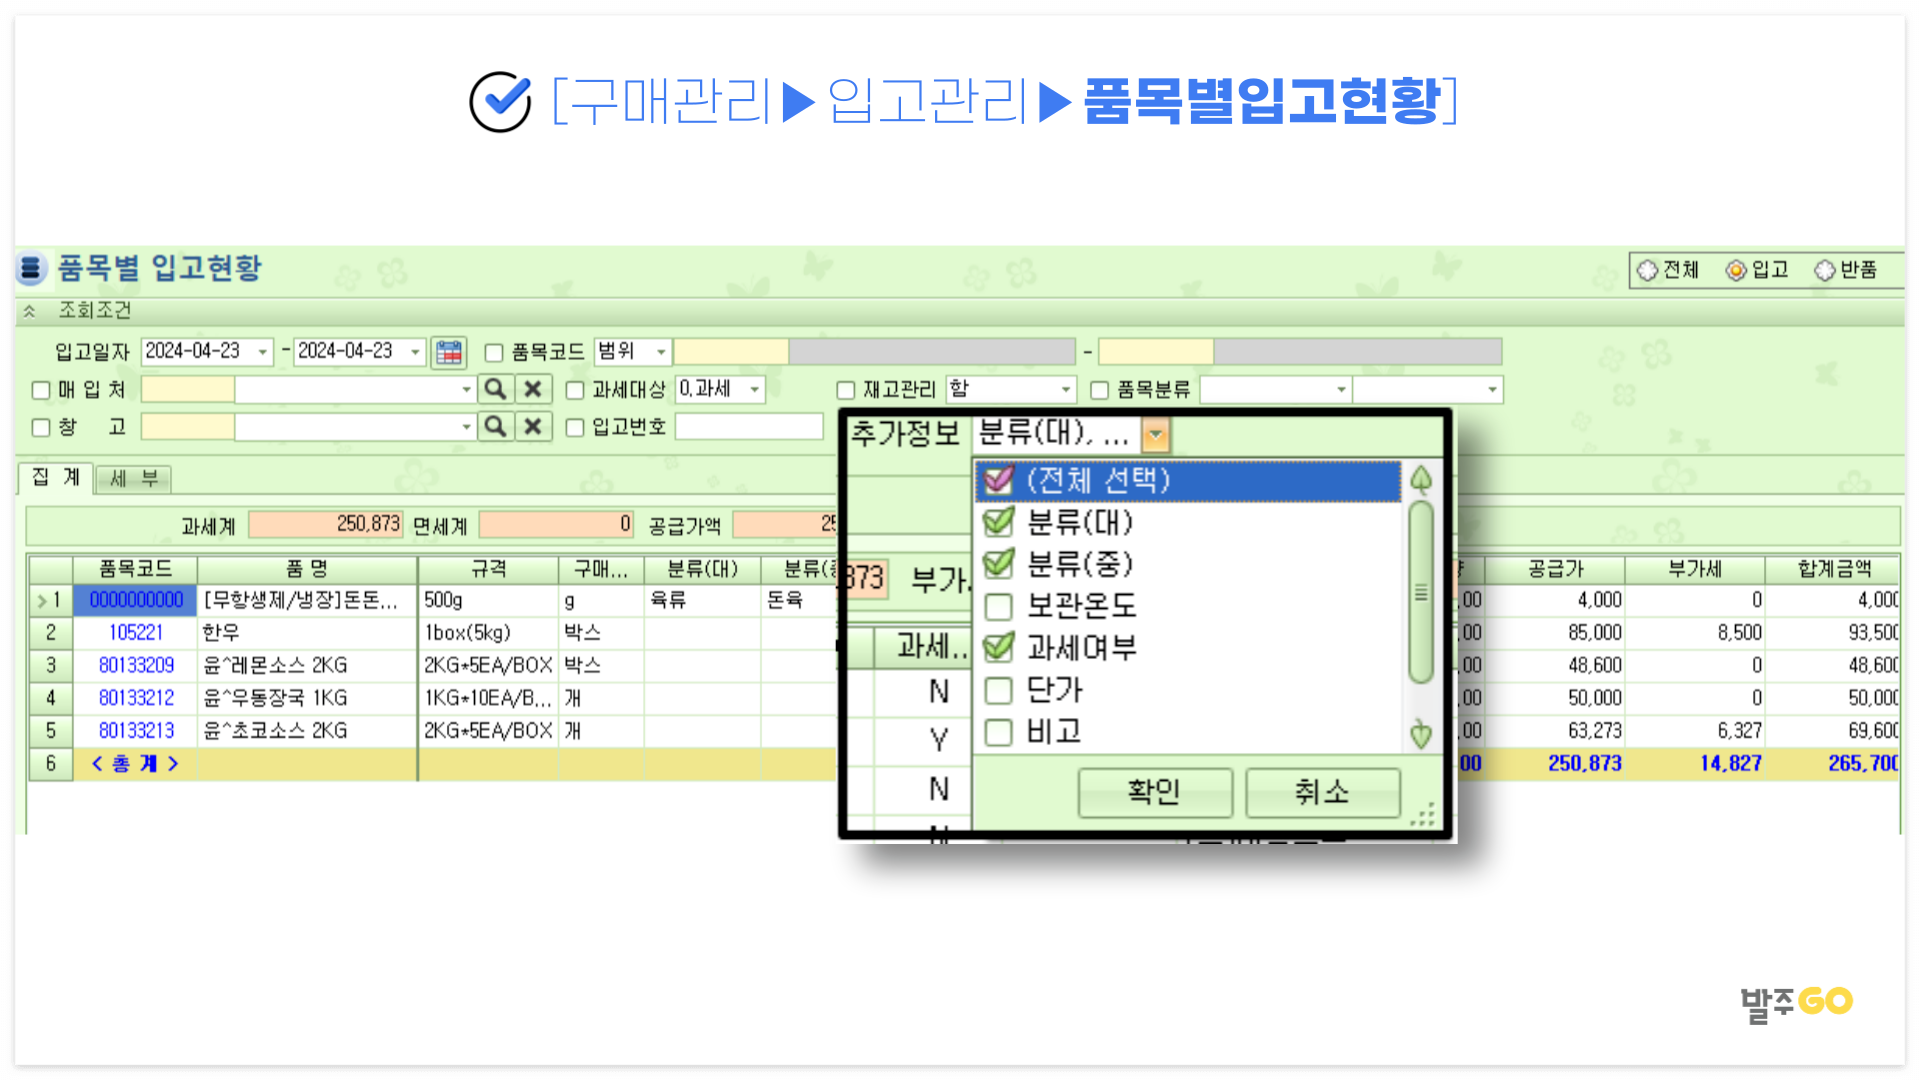This screenshot has height=1080, width=1920.
Task: Click the 창고 search magnifier icon
Action: (495, 427)
